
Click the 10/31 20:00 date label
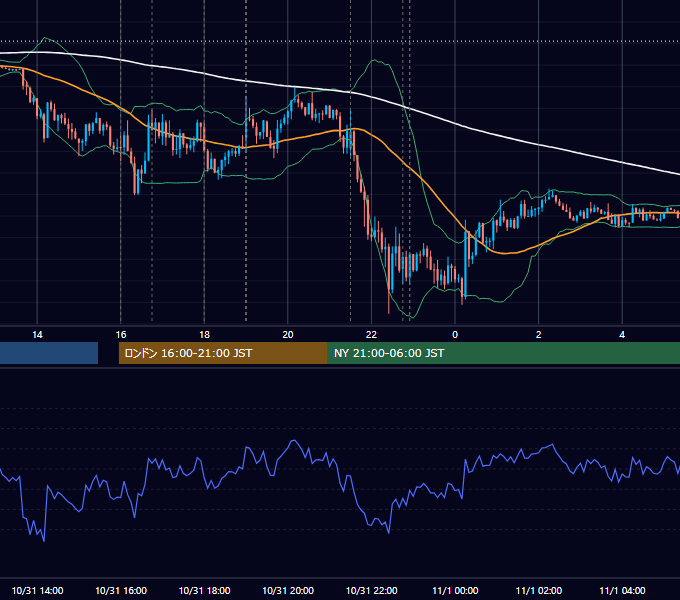tap(288, 590)
